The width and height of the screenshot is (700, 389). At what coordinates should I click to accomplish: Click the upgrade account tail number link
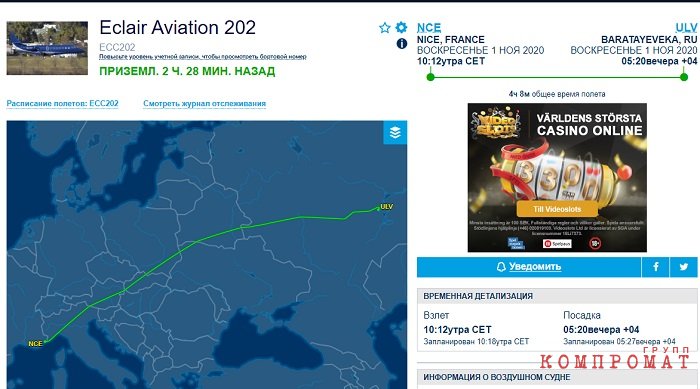(203, 57)
